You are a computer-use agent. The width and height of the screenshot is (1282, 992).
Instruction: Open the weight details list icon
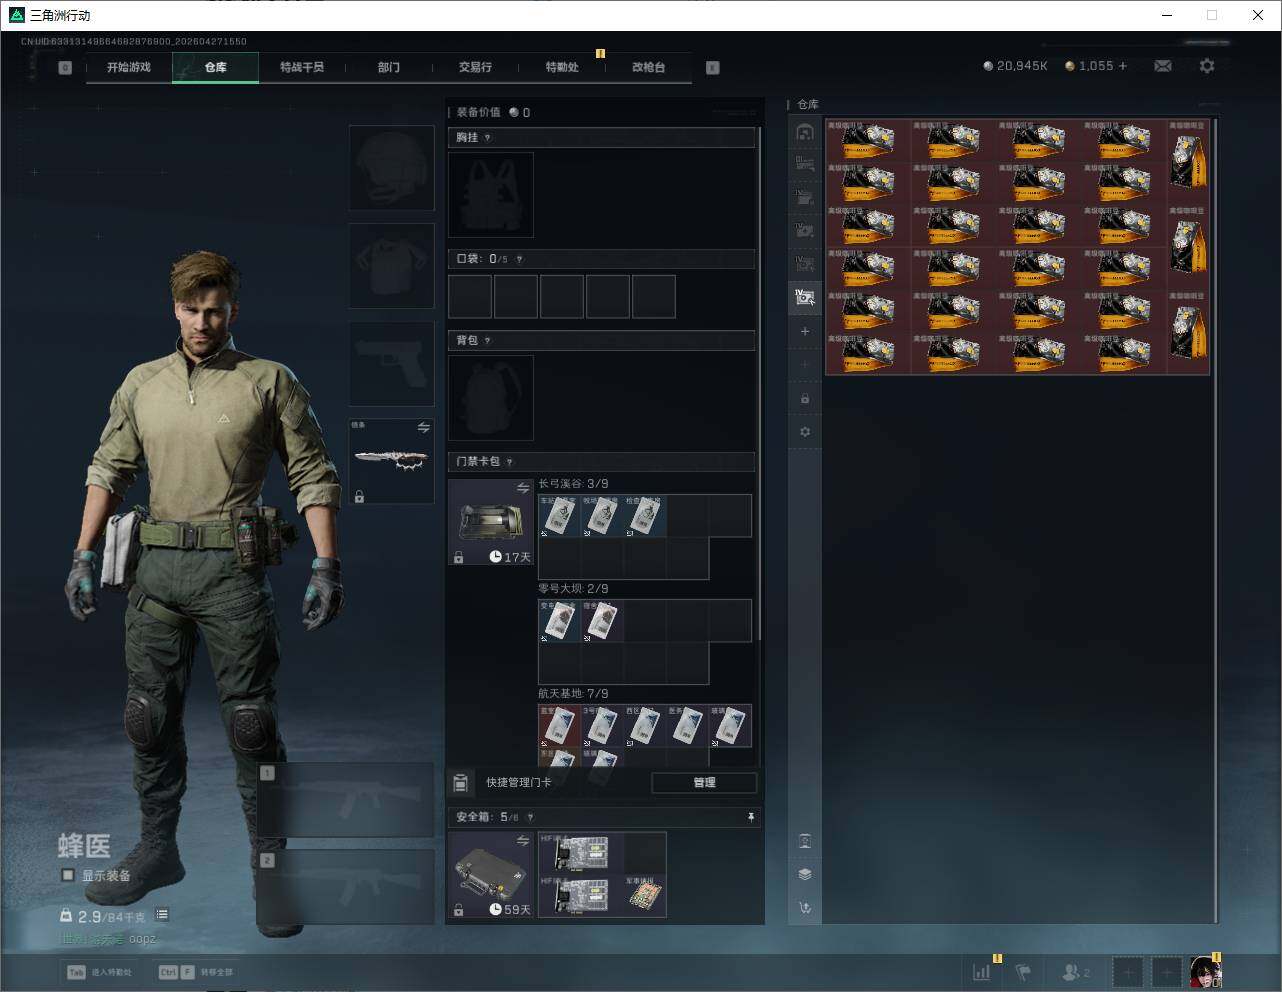[x=162, y=915]
